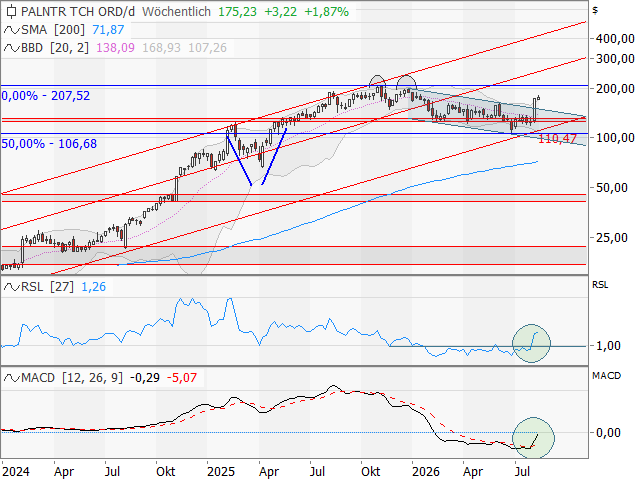Click the MACD signal value -5,07
The width and height of the screenshot is (640, 480).
point(182,378)
